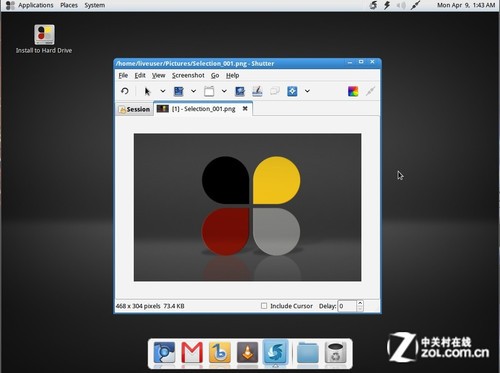Click the date and time clock
This screenshot has height=373, width=500.
tap(466, 5)
